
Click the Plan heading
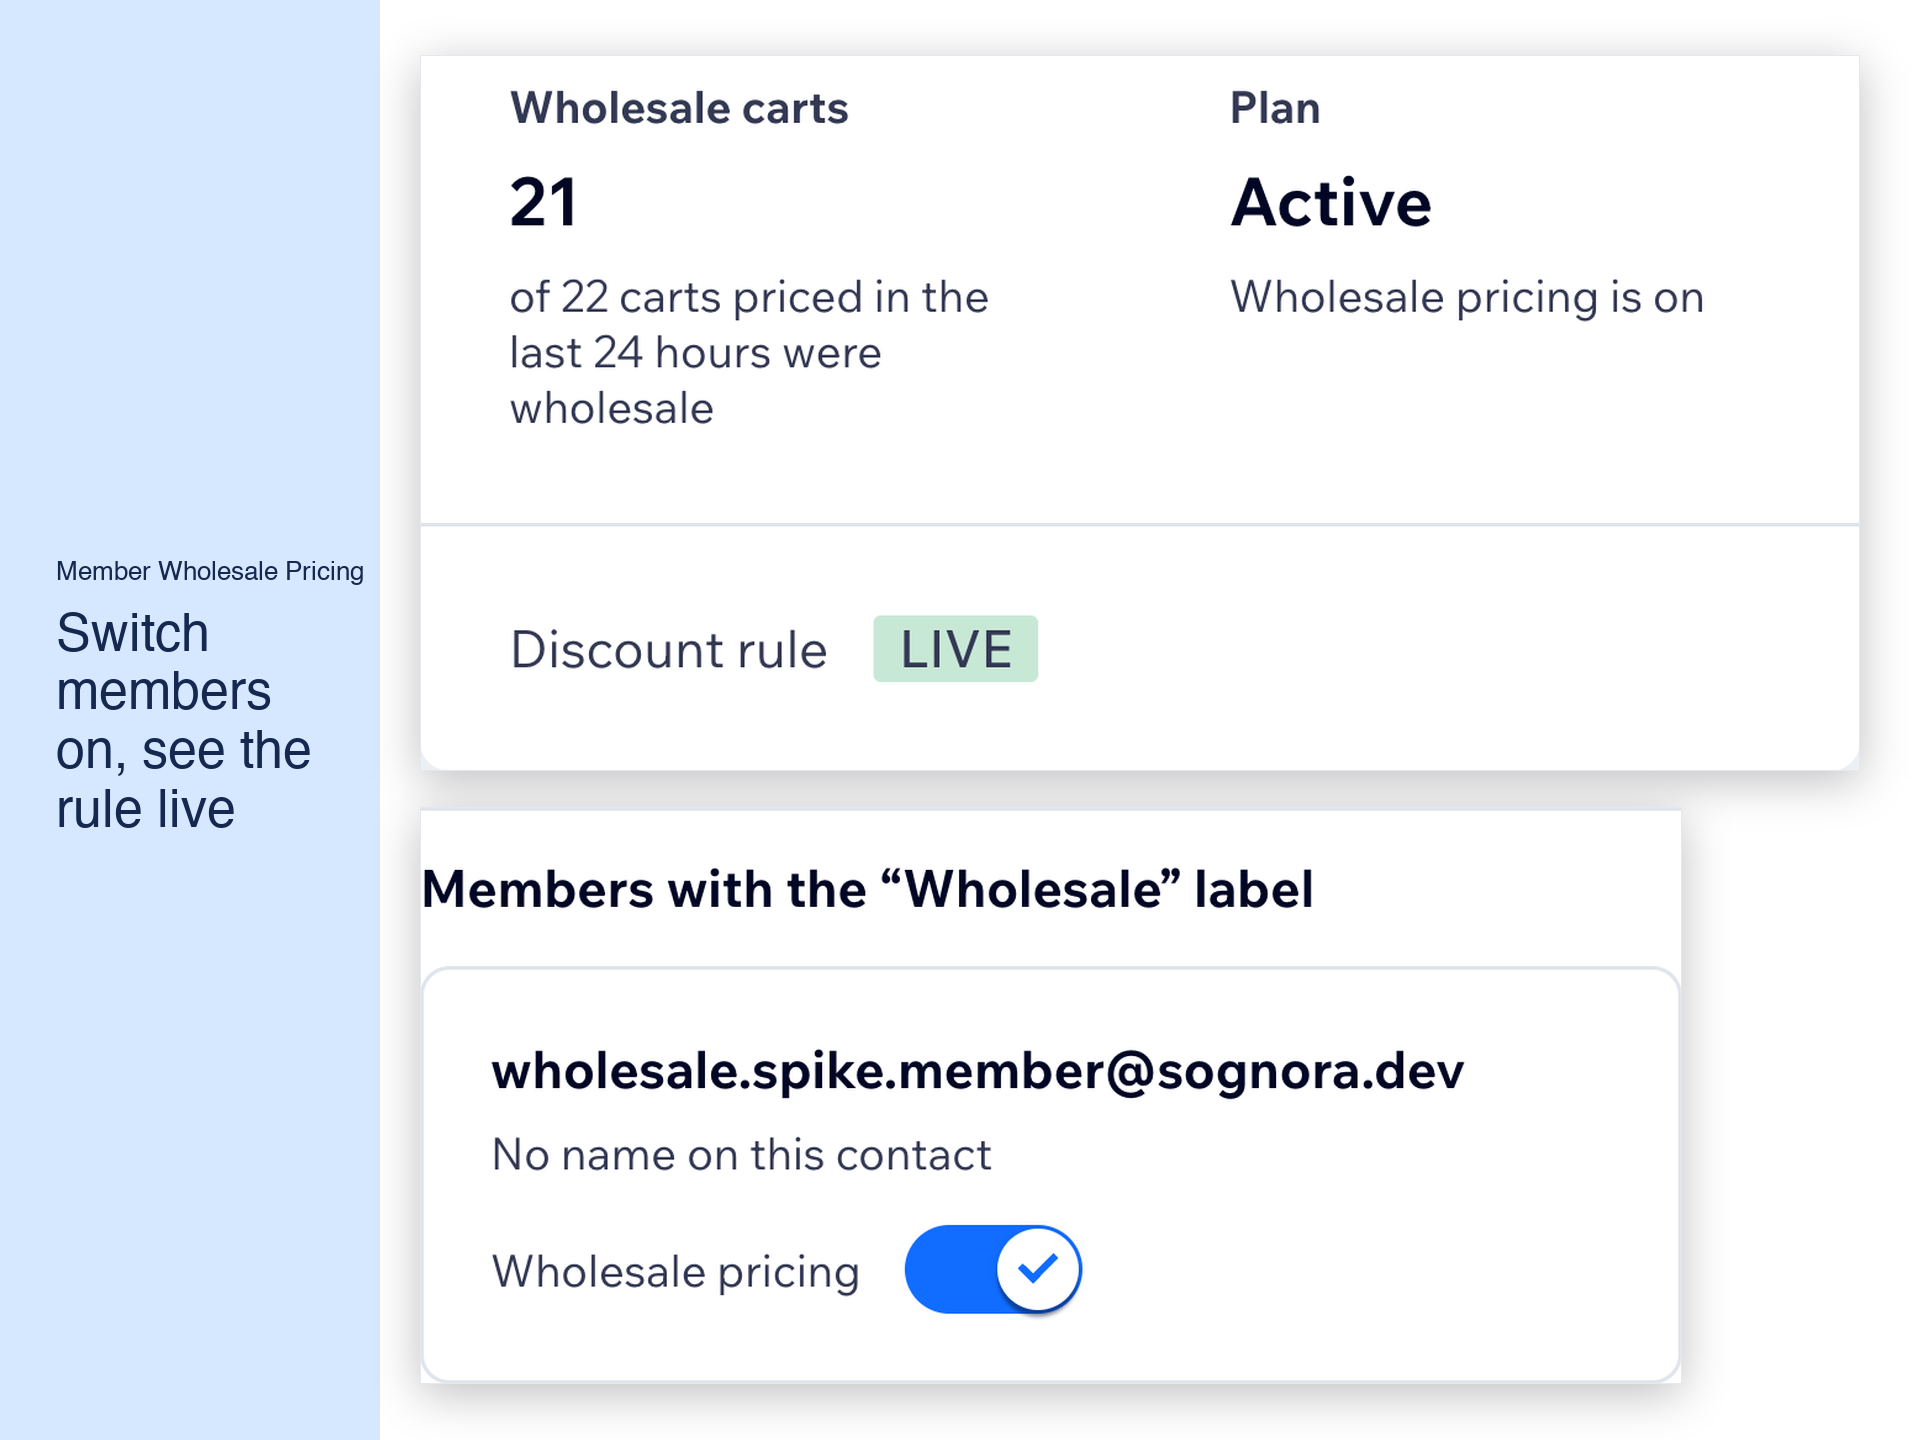click(1275, 108)
